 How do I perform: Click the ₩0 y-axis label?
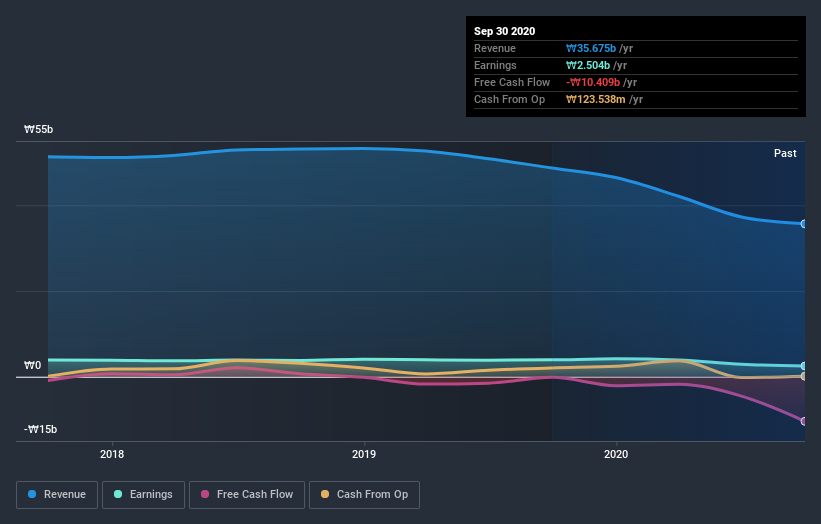pos(32,365)
